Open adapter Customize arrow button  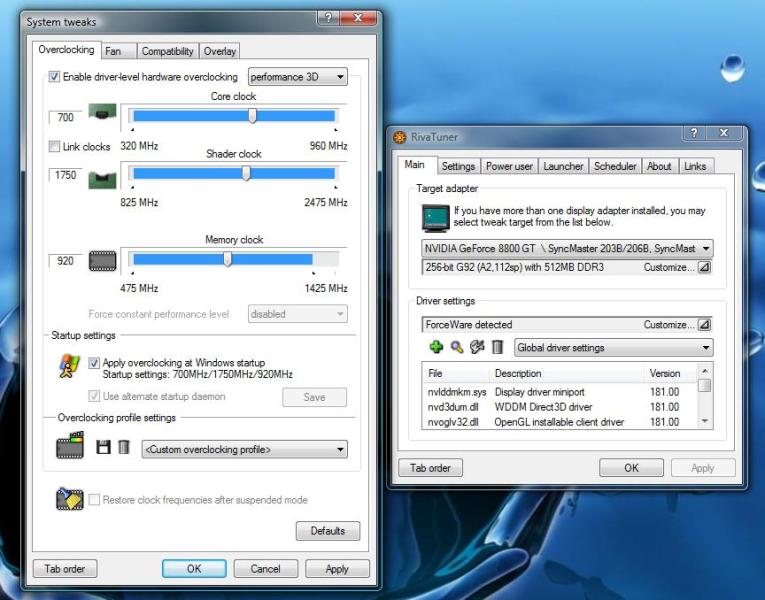click(x=704, y=267)
